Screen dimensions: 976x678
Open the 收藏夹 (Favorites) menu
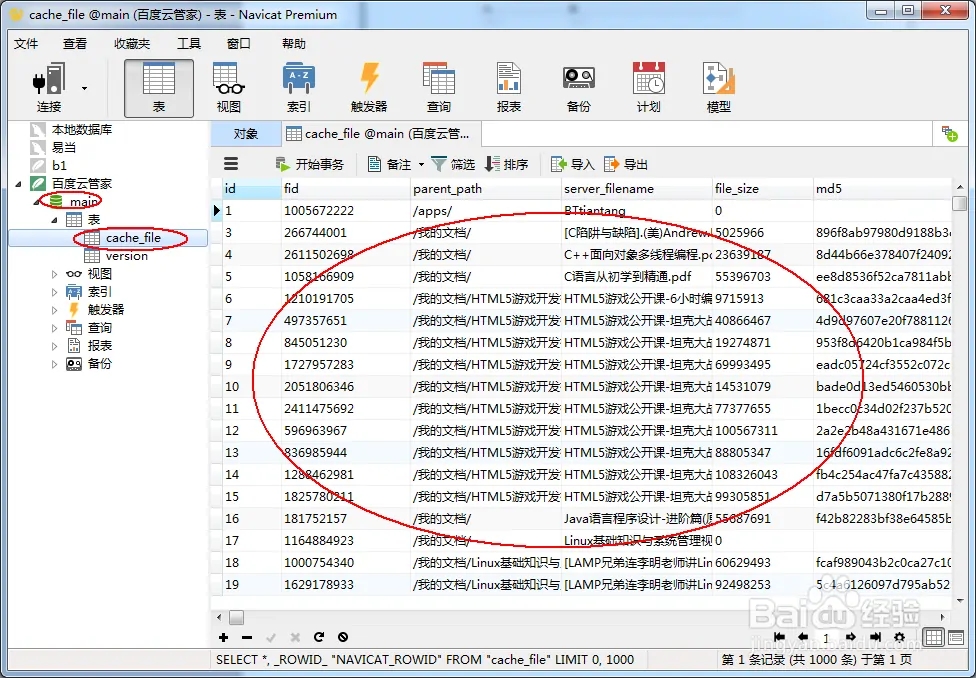pos(131,44)
